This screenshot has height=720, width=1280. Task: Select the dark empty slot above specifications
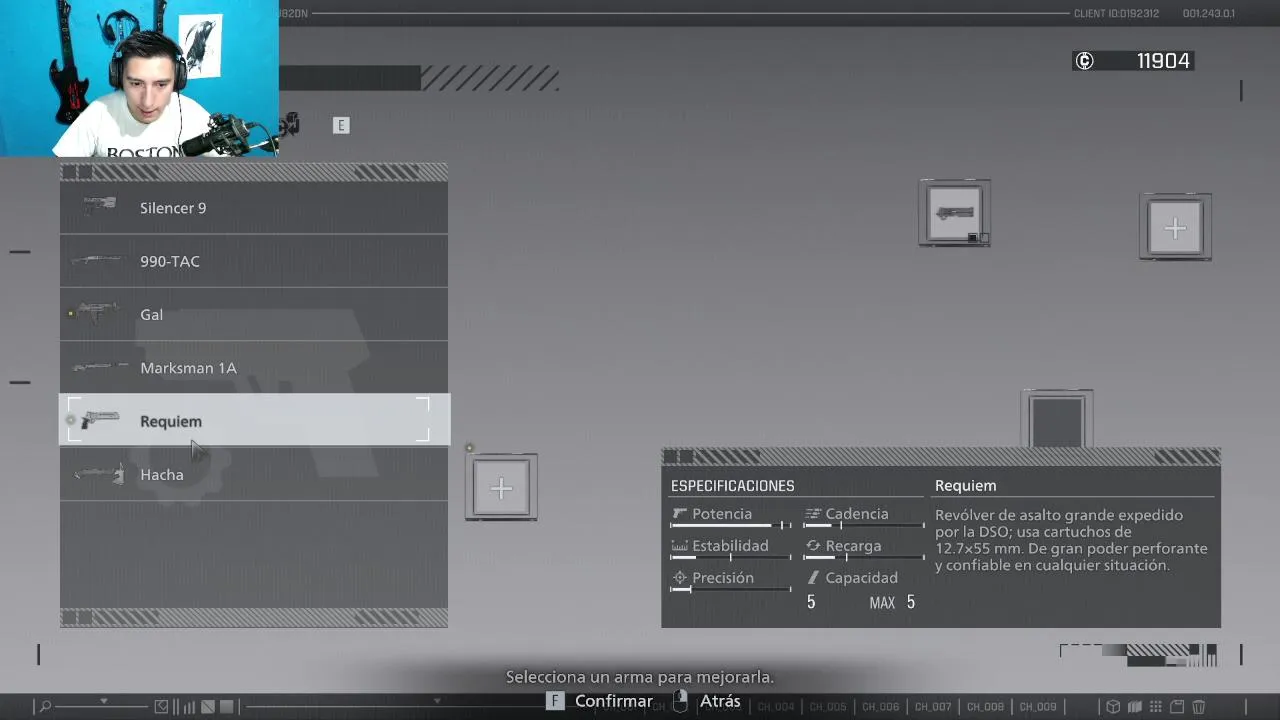tap(1057, 420)
